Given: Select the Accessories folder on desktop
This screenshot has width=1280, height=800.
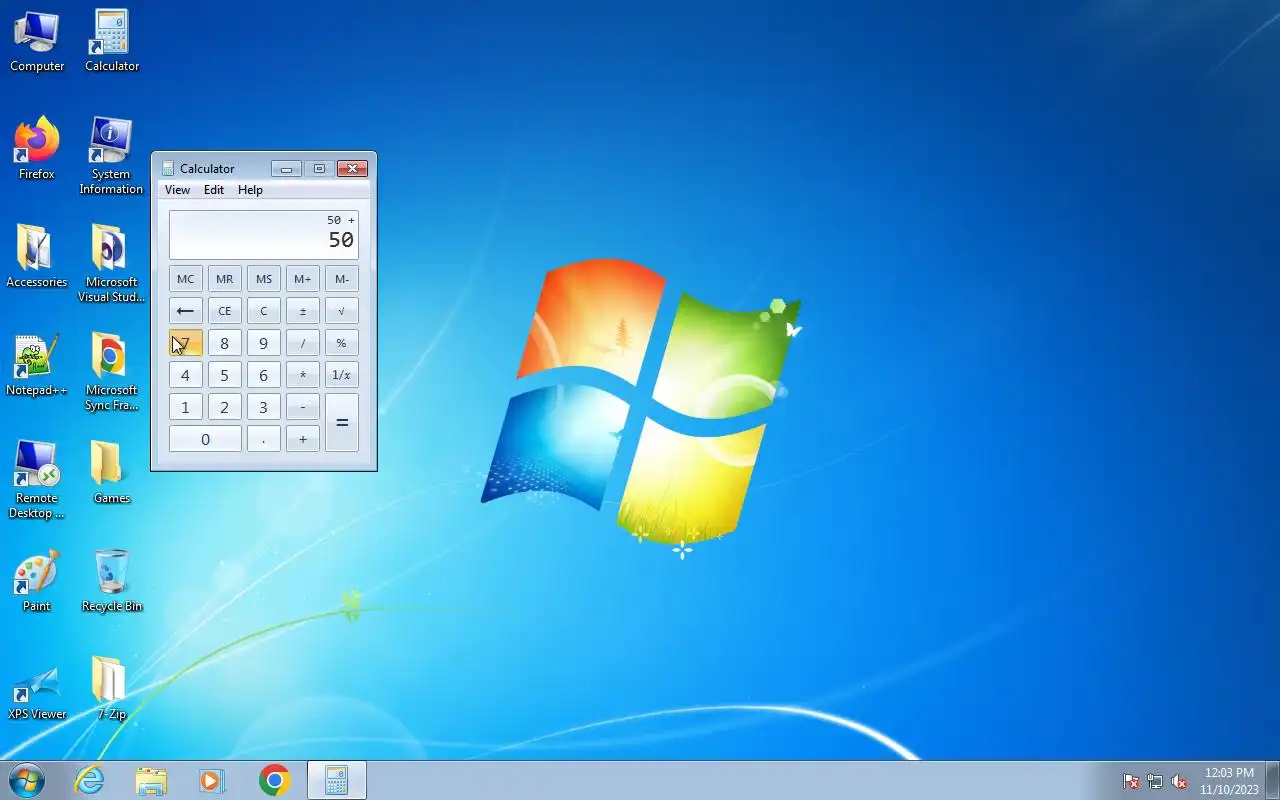Looking at the screenshot, I should 37,257.
